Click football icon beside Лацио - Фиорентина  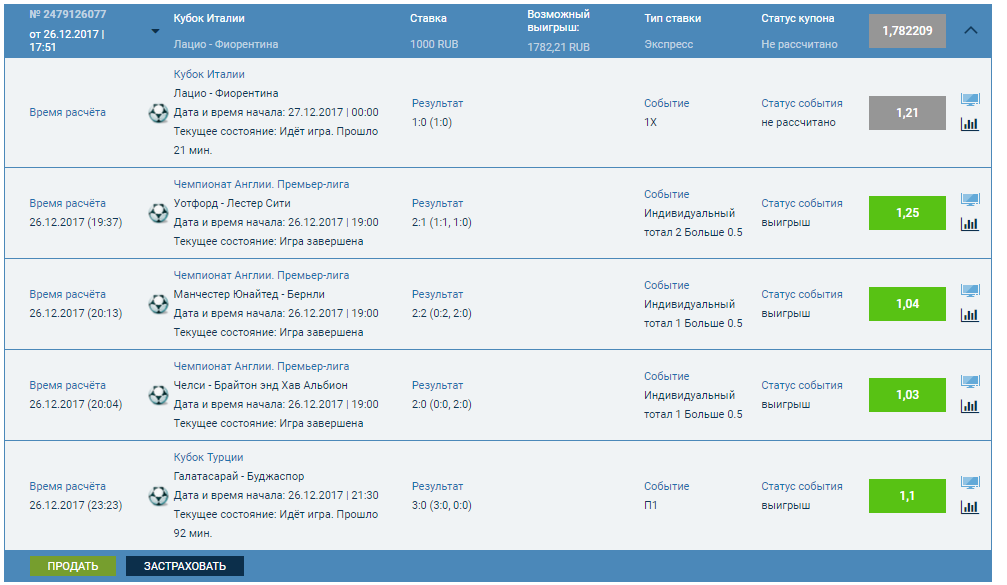coord(158,113)
